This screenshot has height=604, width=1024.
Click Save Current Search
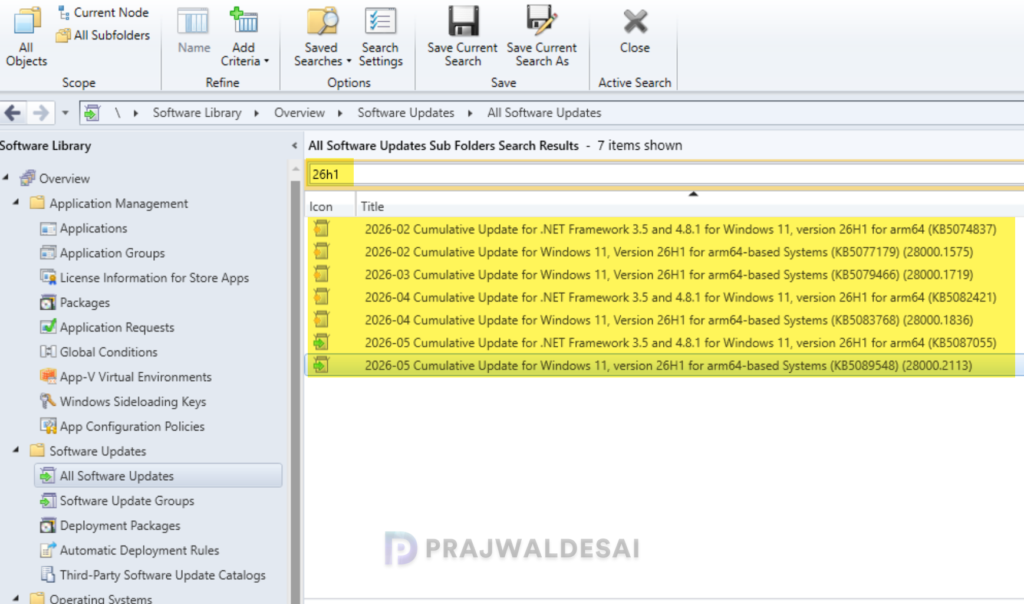[x=462, y=37]
